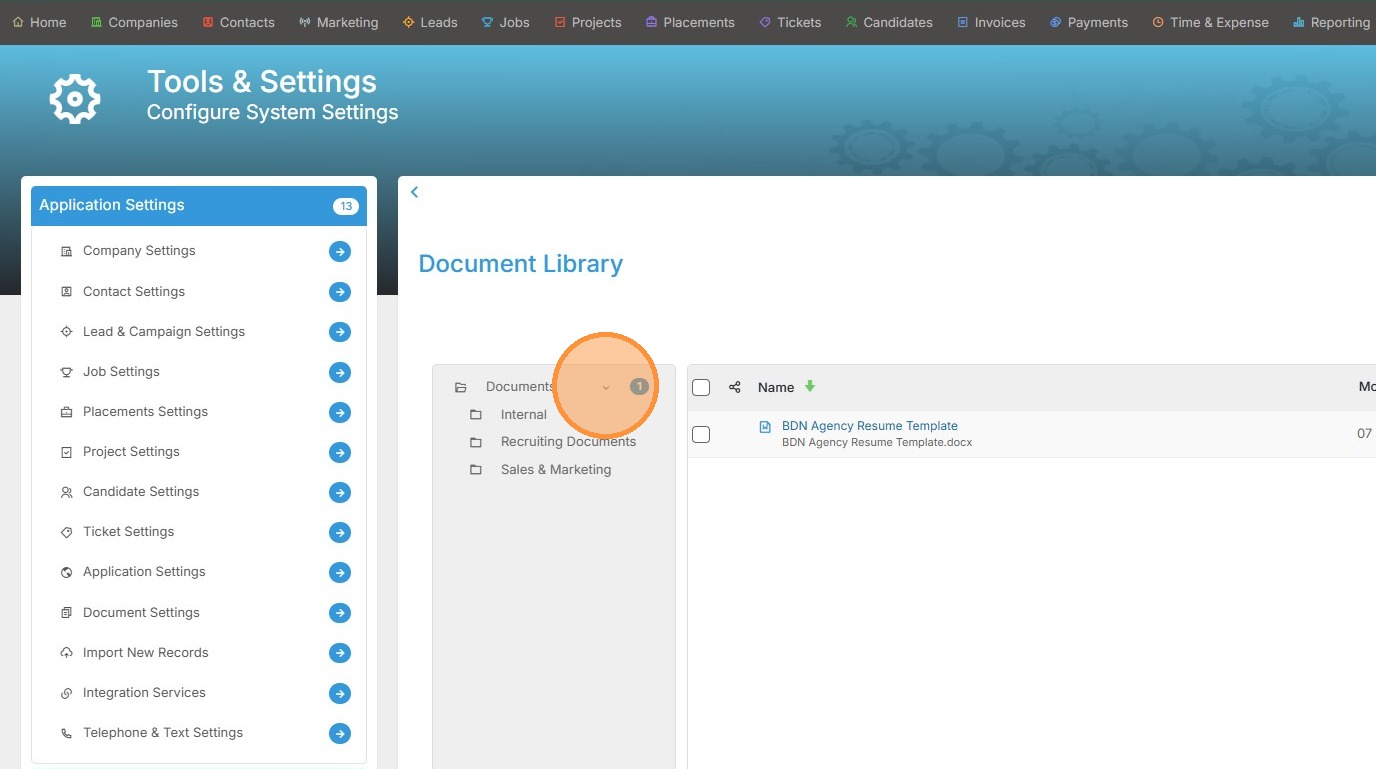Click the arrow icon beside Integration Services
This screenshot has height=769, width=1376.
[x=340, y=693]
